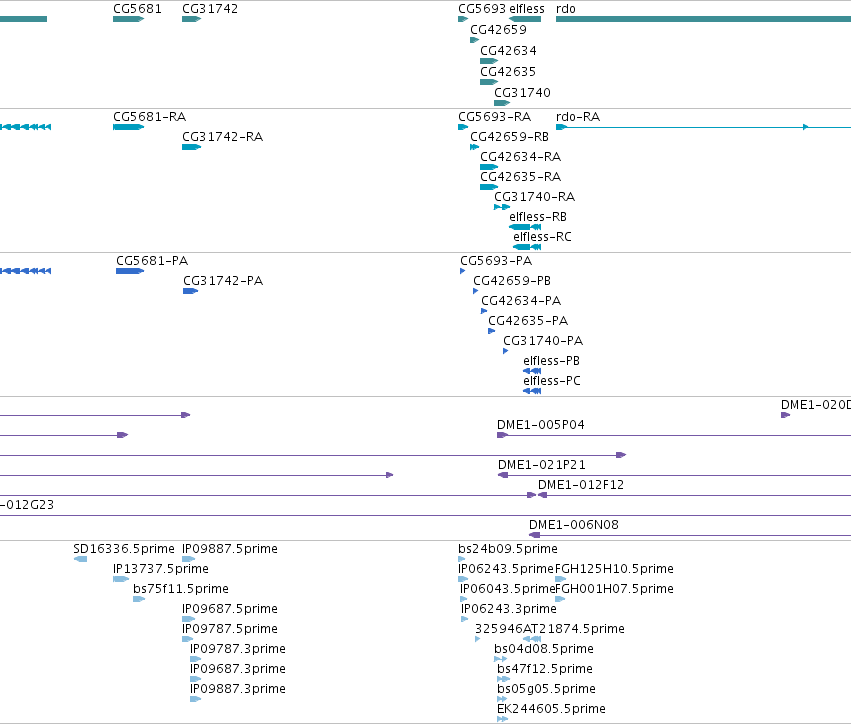Click the bs47f12.5prime EST label

[545, 670]
